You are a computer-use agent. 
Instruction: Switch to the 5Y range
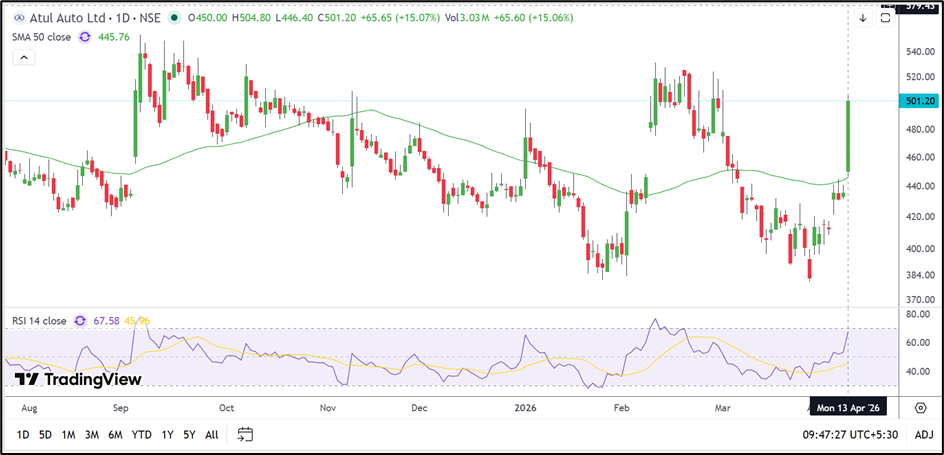tap(189, 434)
